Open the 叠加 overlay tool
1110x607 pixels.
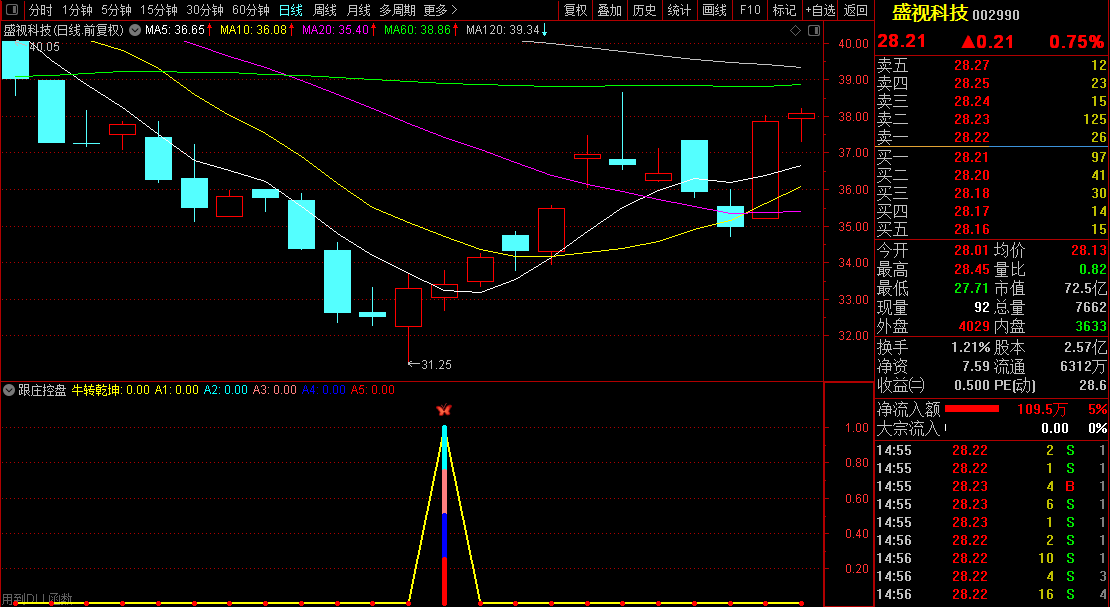(x=609, y=10)
